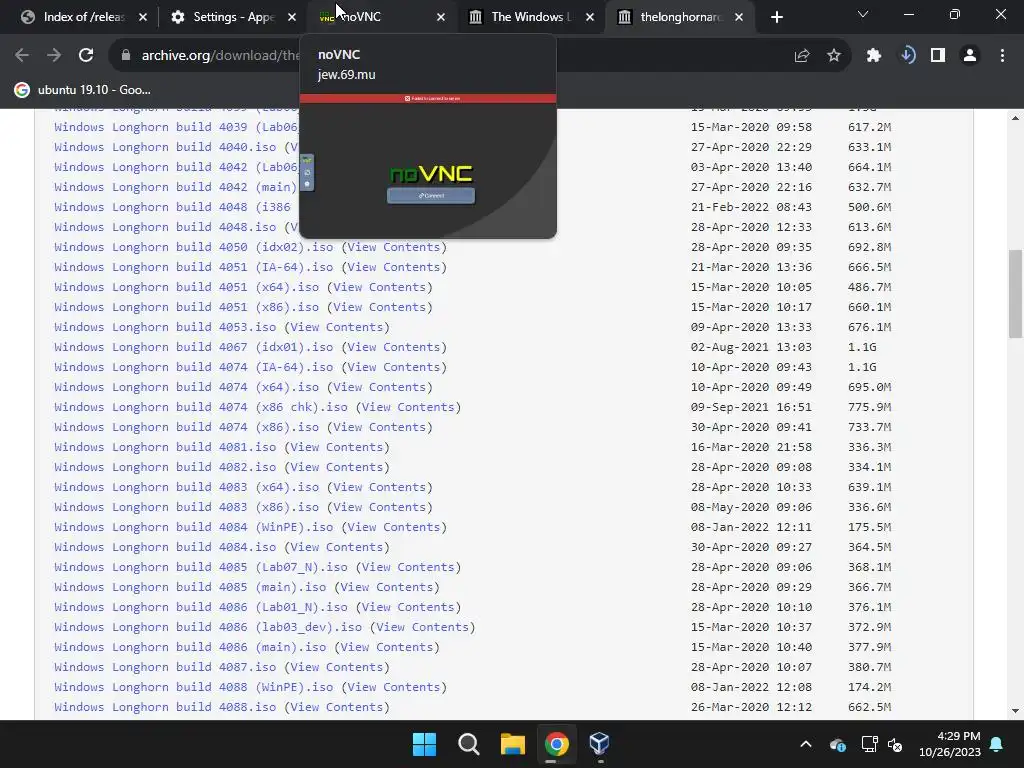Open the Chrome three-dot menu
Viewport: 1024px width, 768px height.
[1002, 56]
